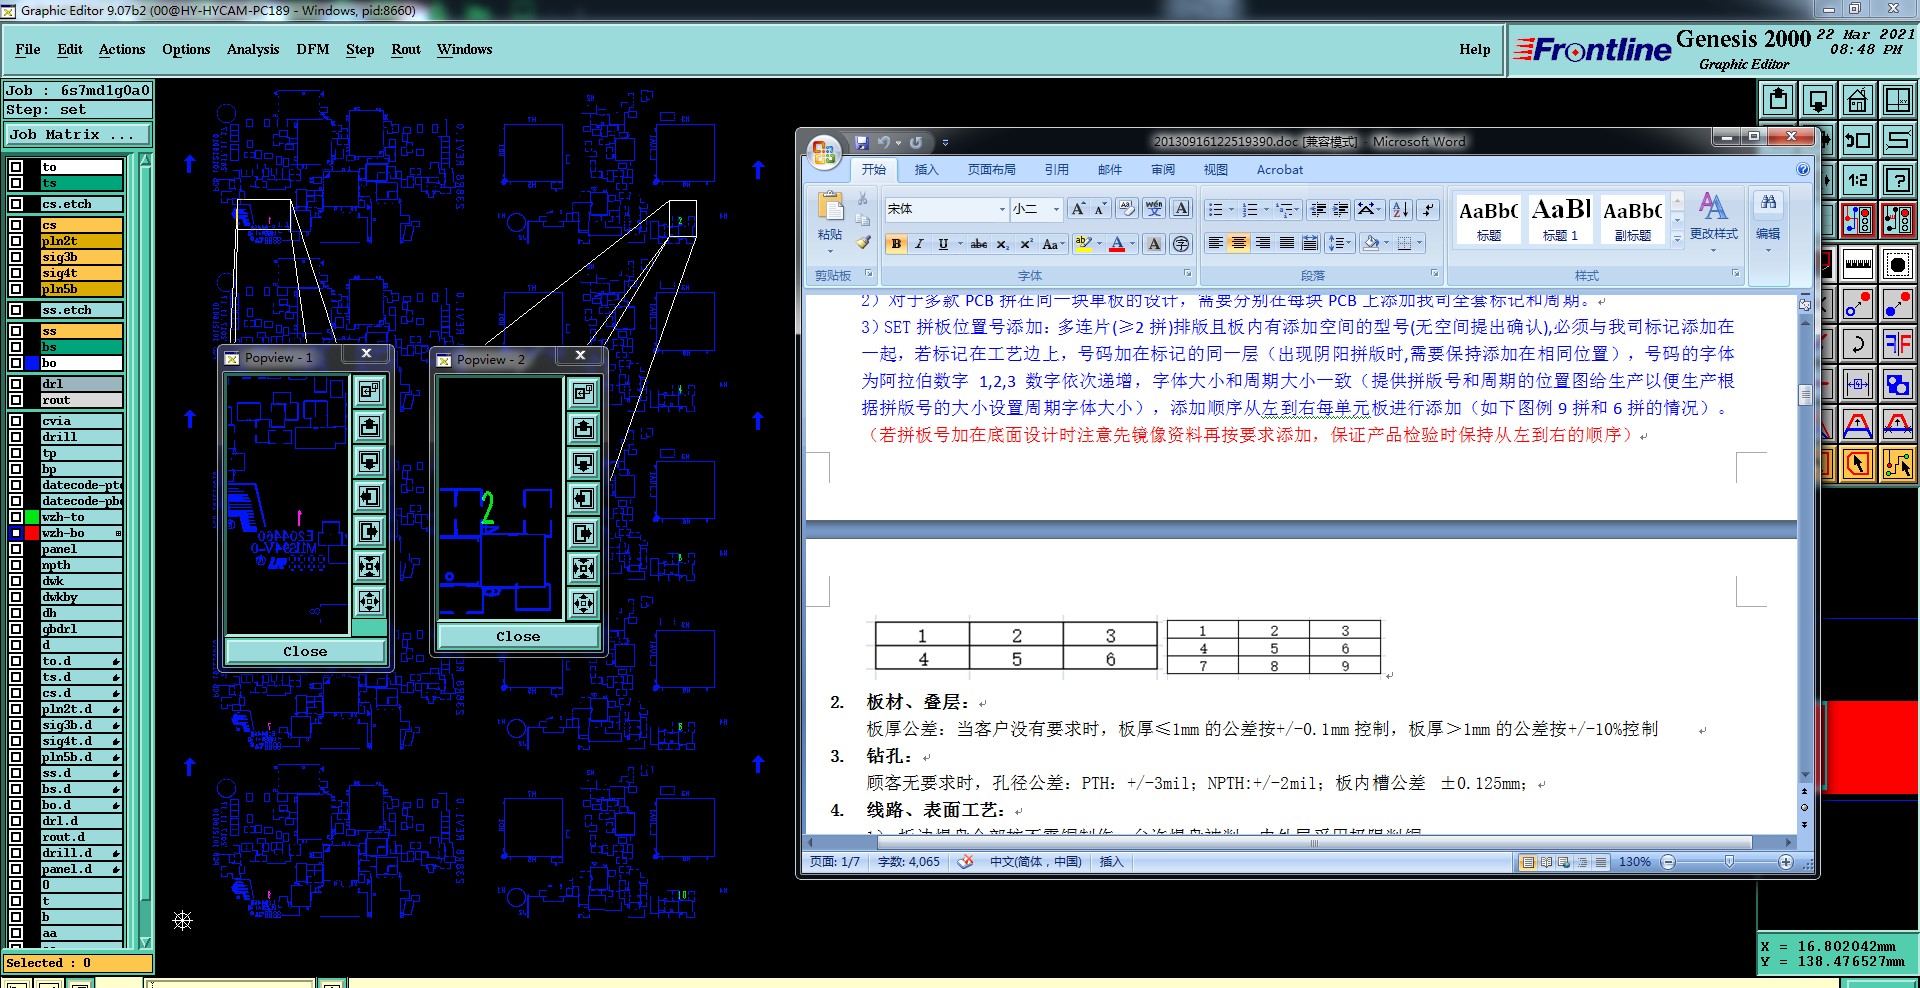
Task: Click the Bold button in Word
Action: (896, 244)
